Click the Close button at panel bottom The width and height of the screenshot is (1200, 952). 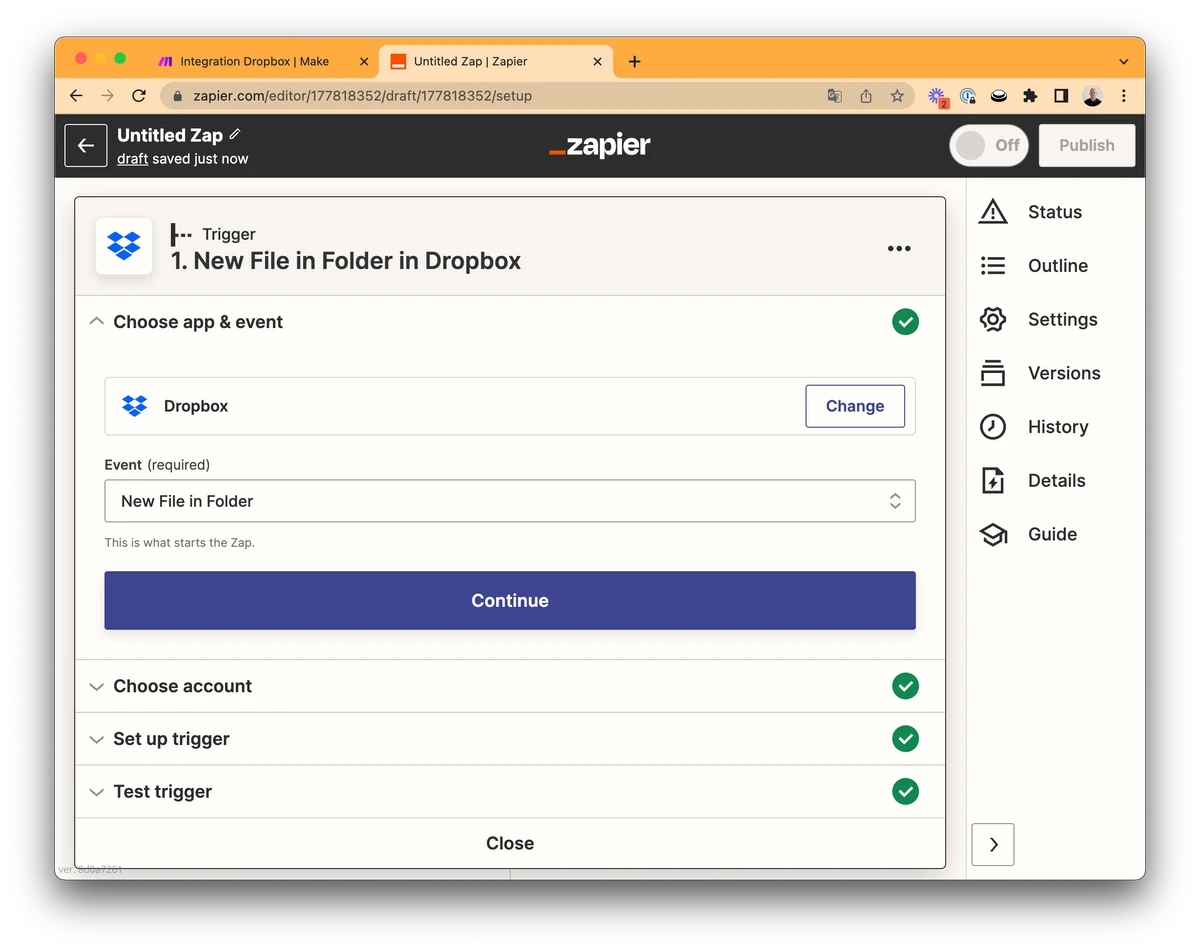[x=510, y=843]
